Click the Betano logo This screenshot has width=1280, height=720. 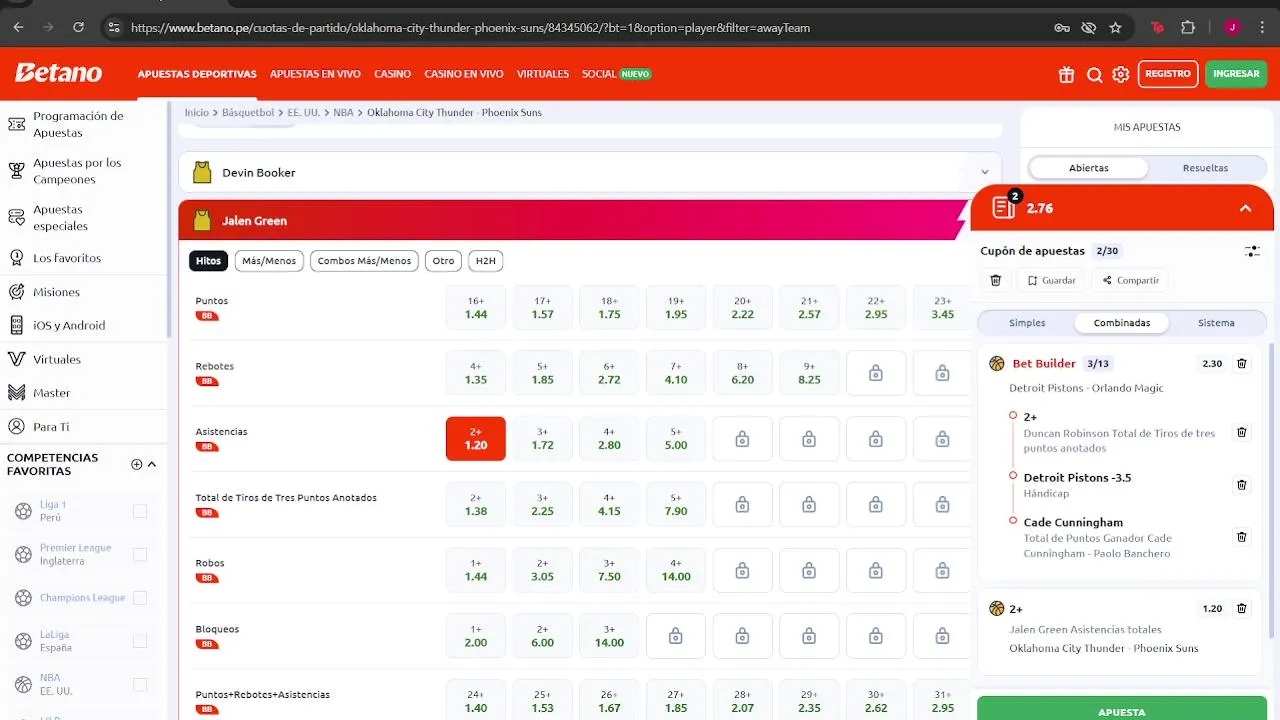pos(58,73)
